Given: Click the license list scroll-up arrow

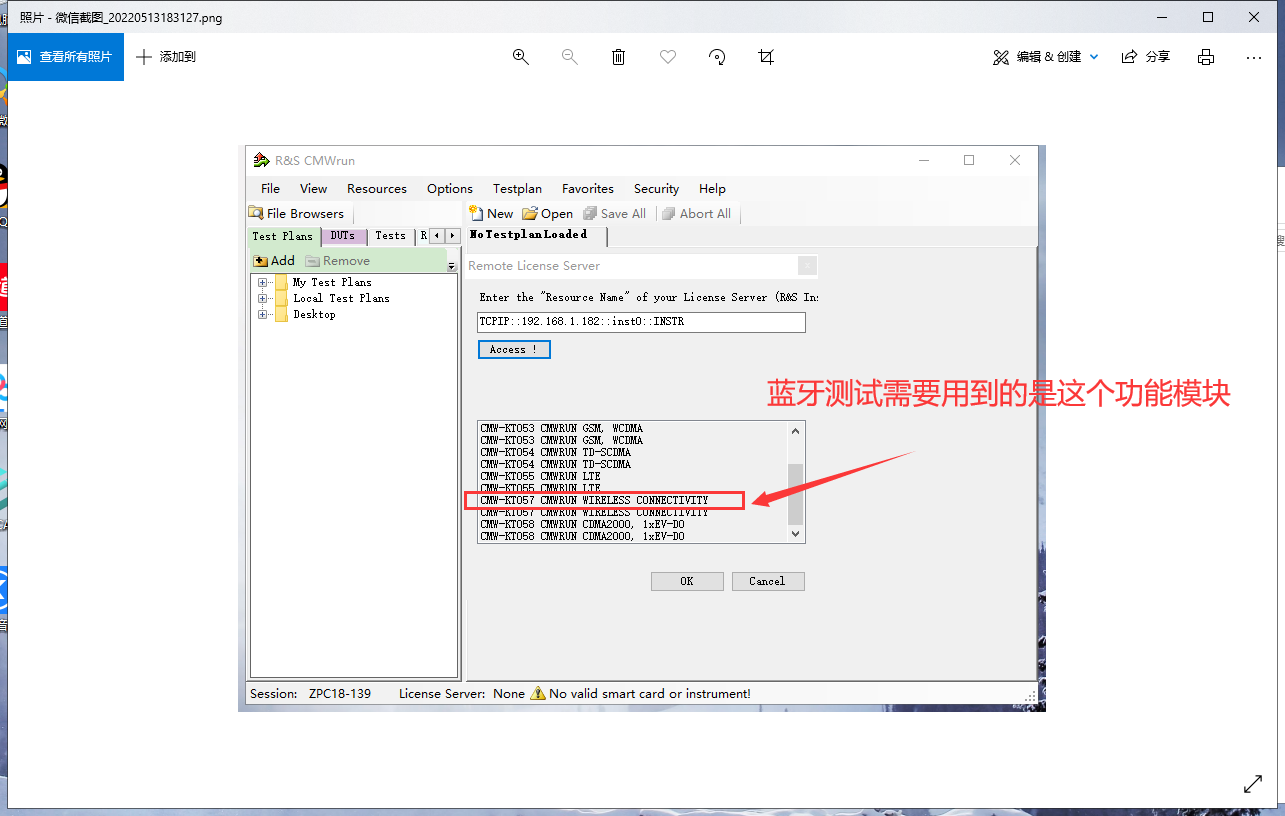Looking at the screenshot, I should pyautogui.click(x=796, y=430).
